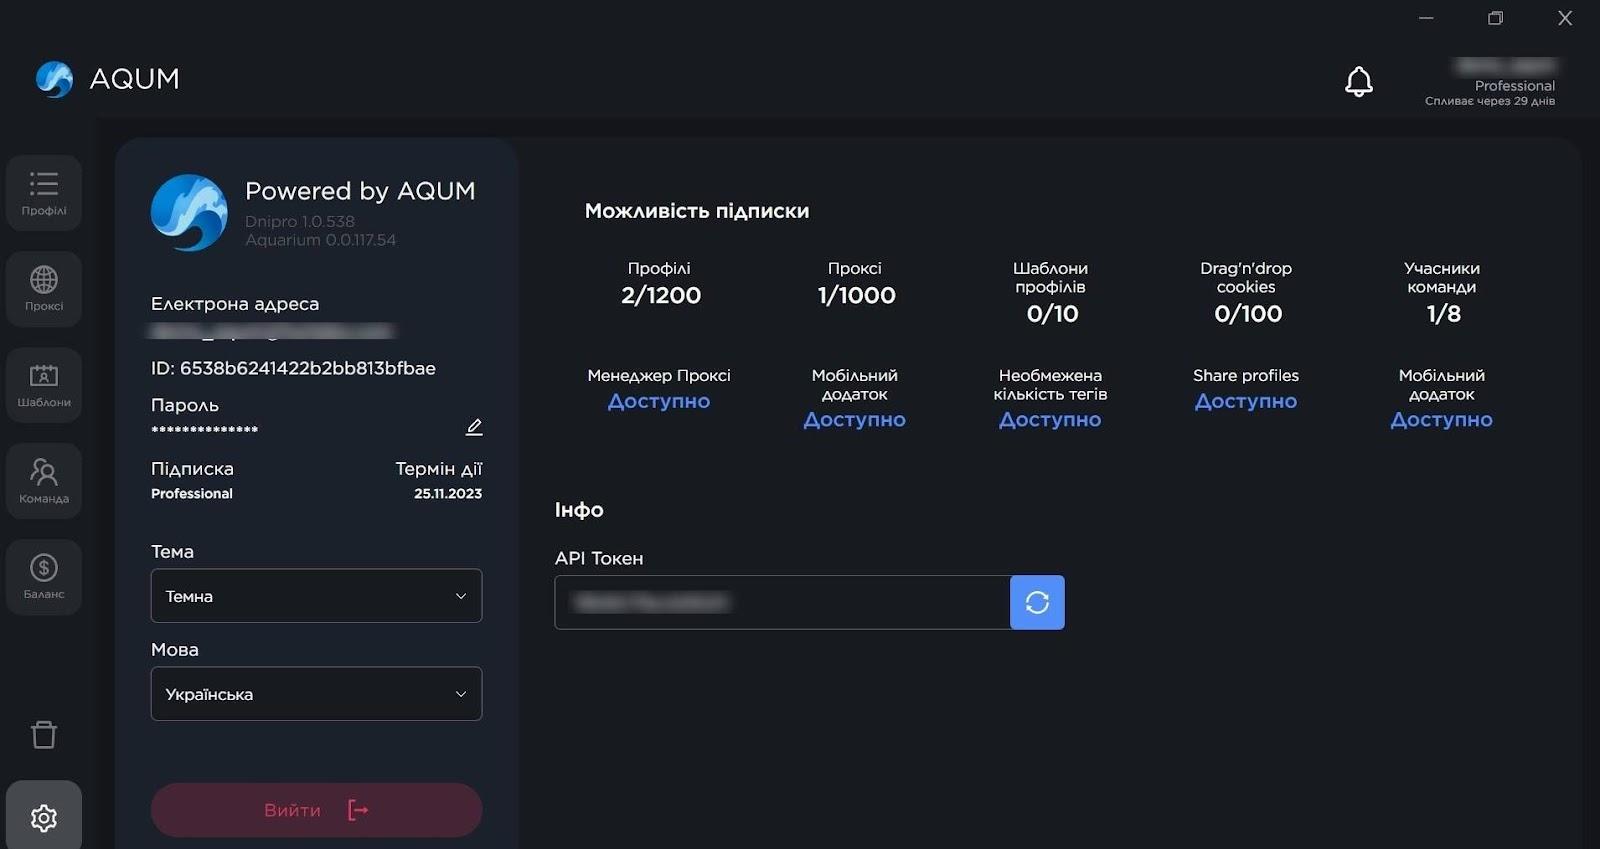This screenshot has width=1600, height=849.
Task: Click the expiry date 25.11.2023
Action: coord(448,494)
